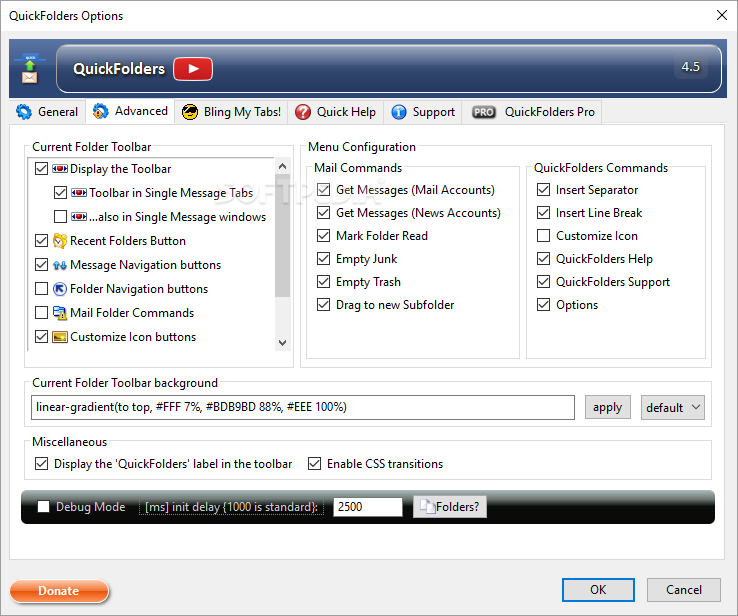The width and height of the screenshot is (738, 616).
Task: Click the version 4.5 badge
Action: (x=690, y=67)
